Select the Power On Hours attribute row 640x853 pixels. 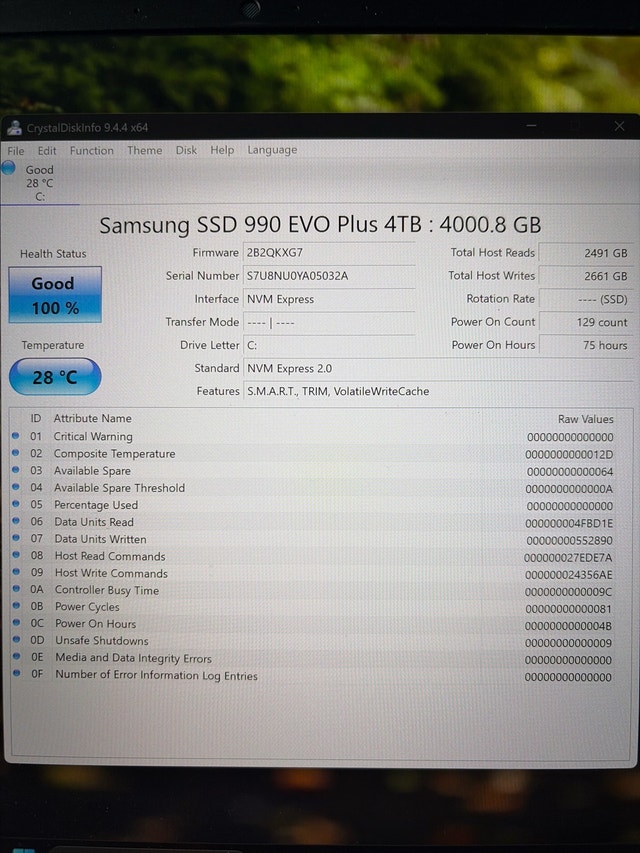click(x=314, y=625)
